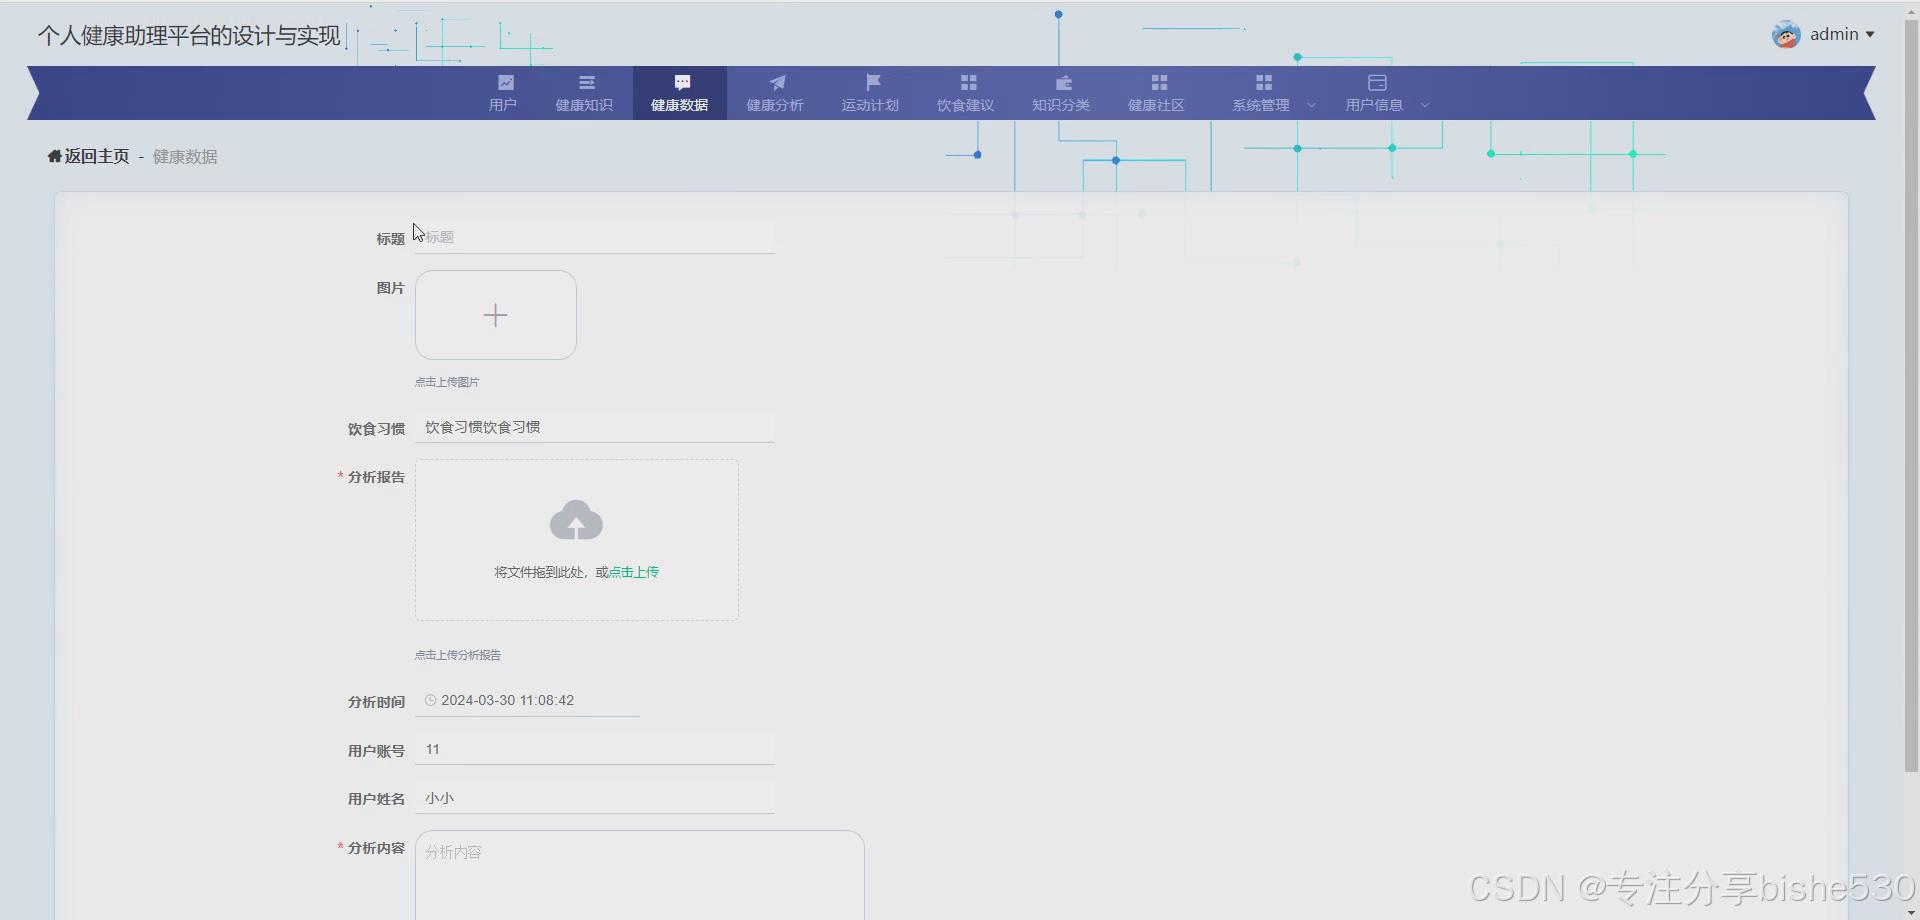Focus the 用户账号 input field

[x=595, y=749]
